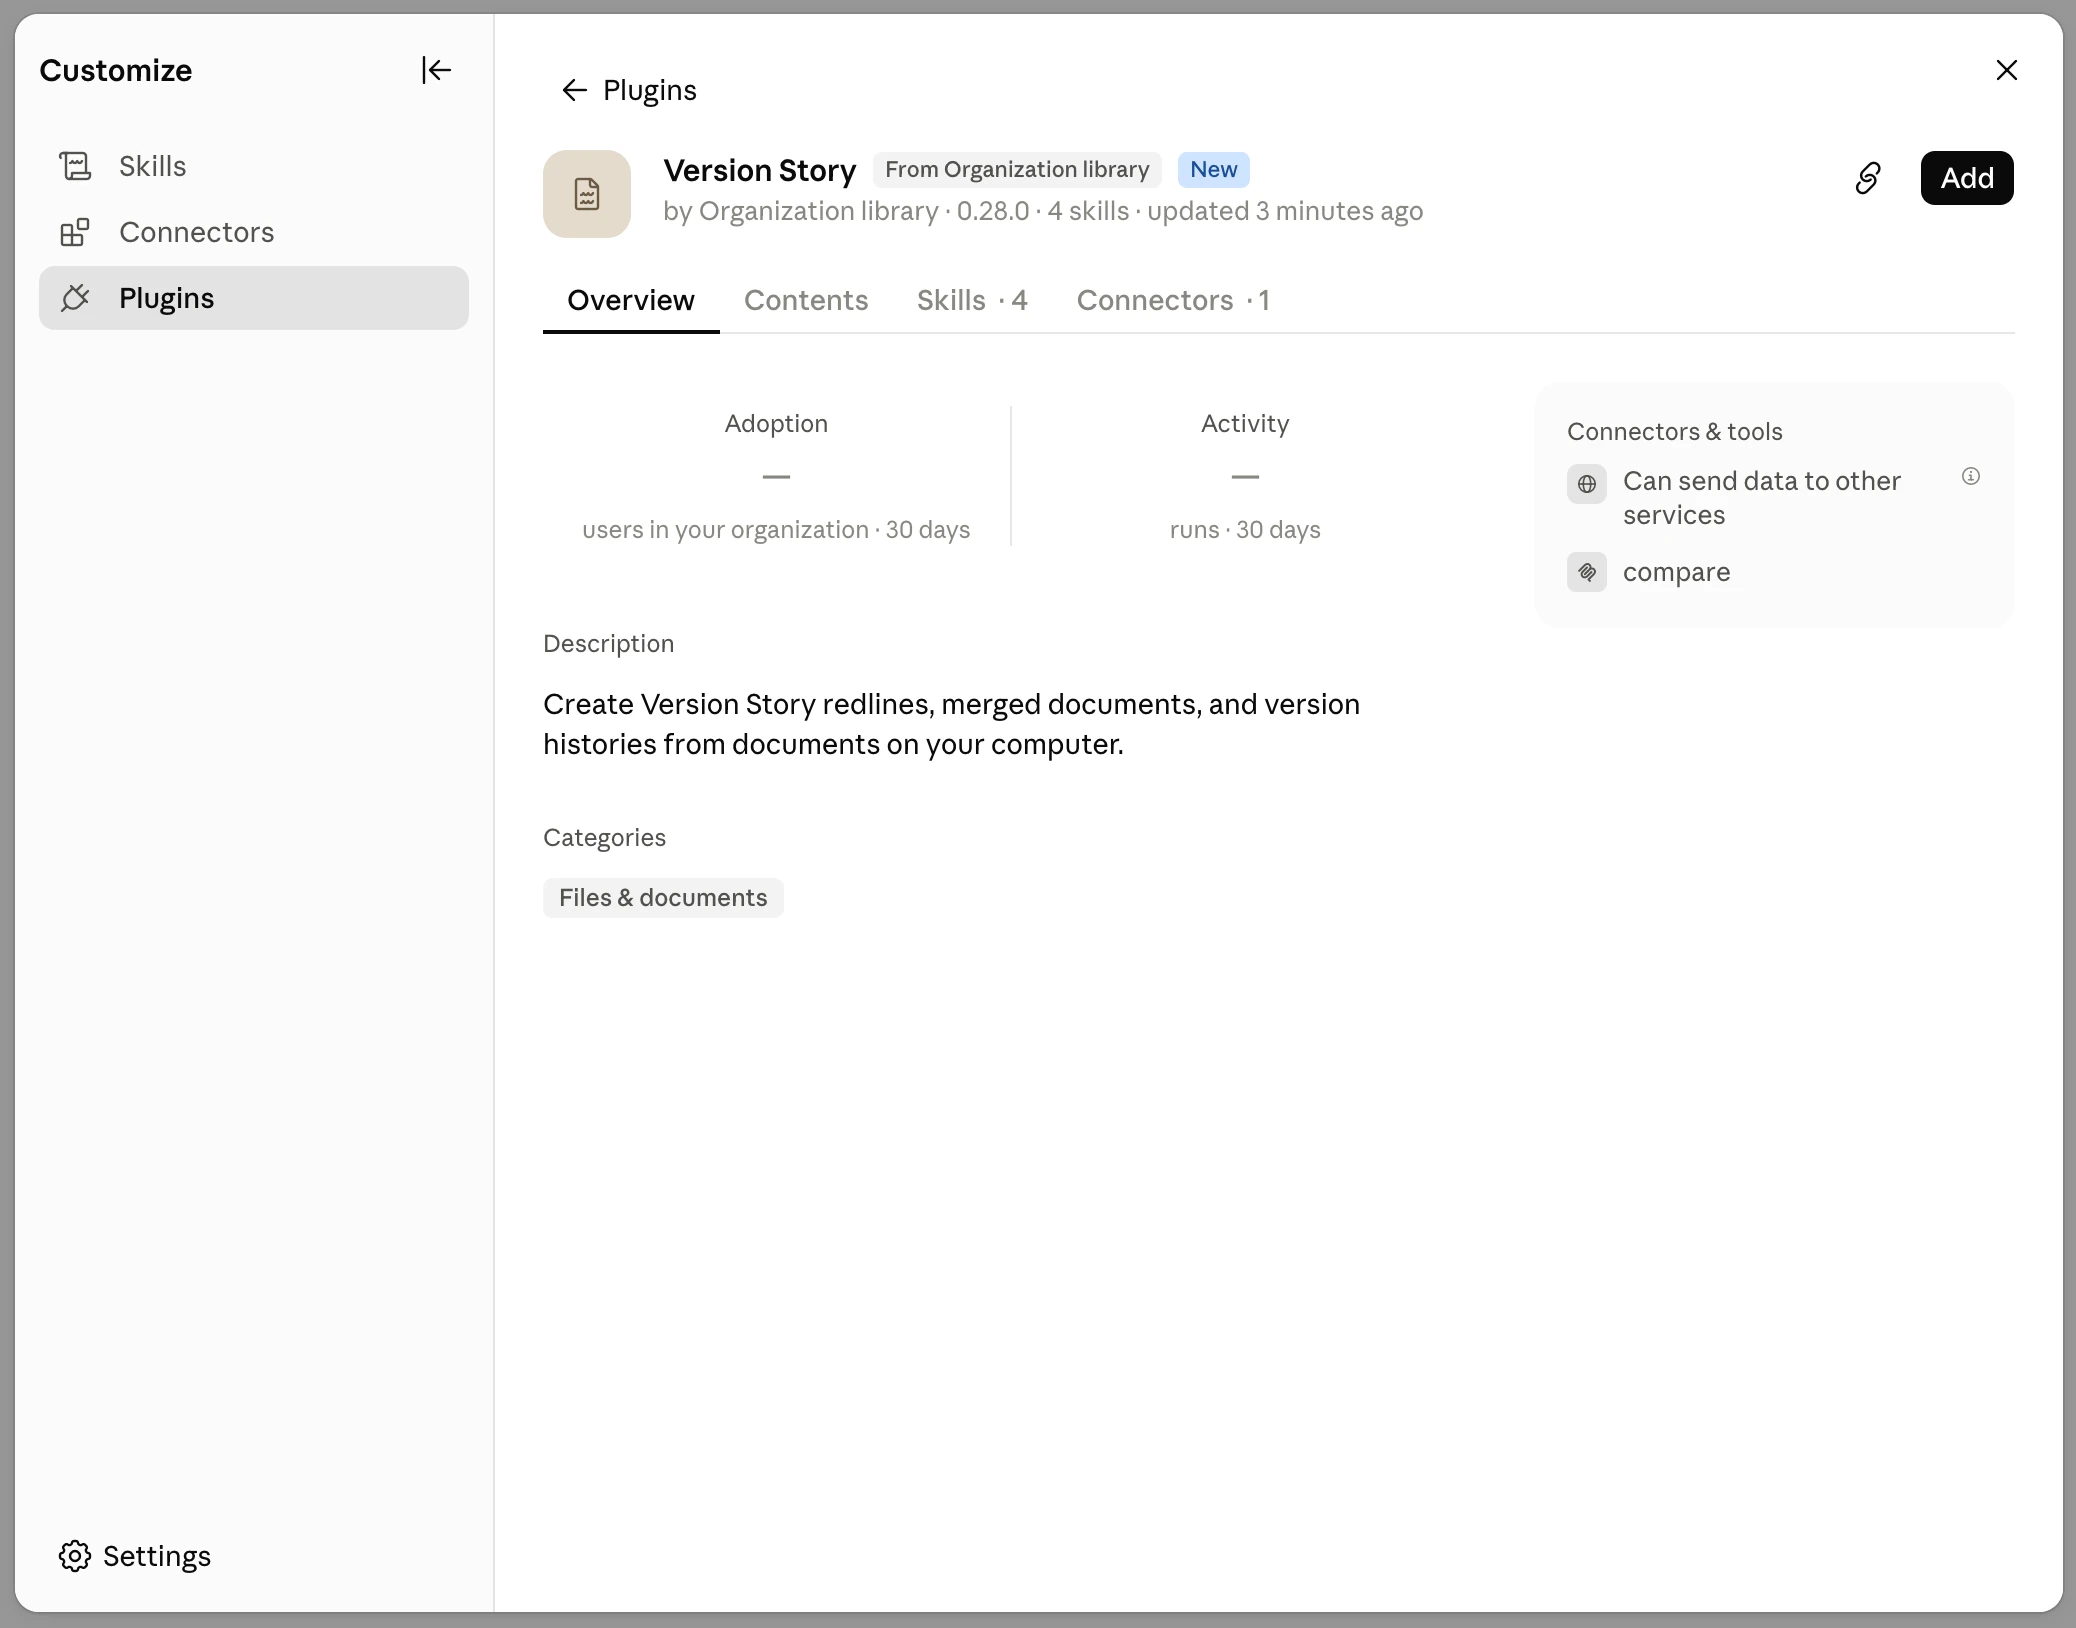Screen dimensions: 2076x1628
Task: Click the Settings gear icon
Action: point(75,1556)
